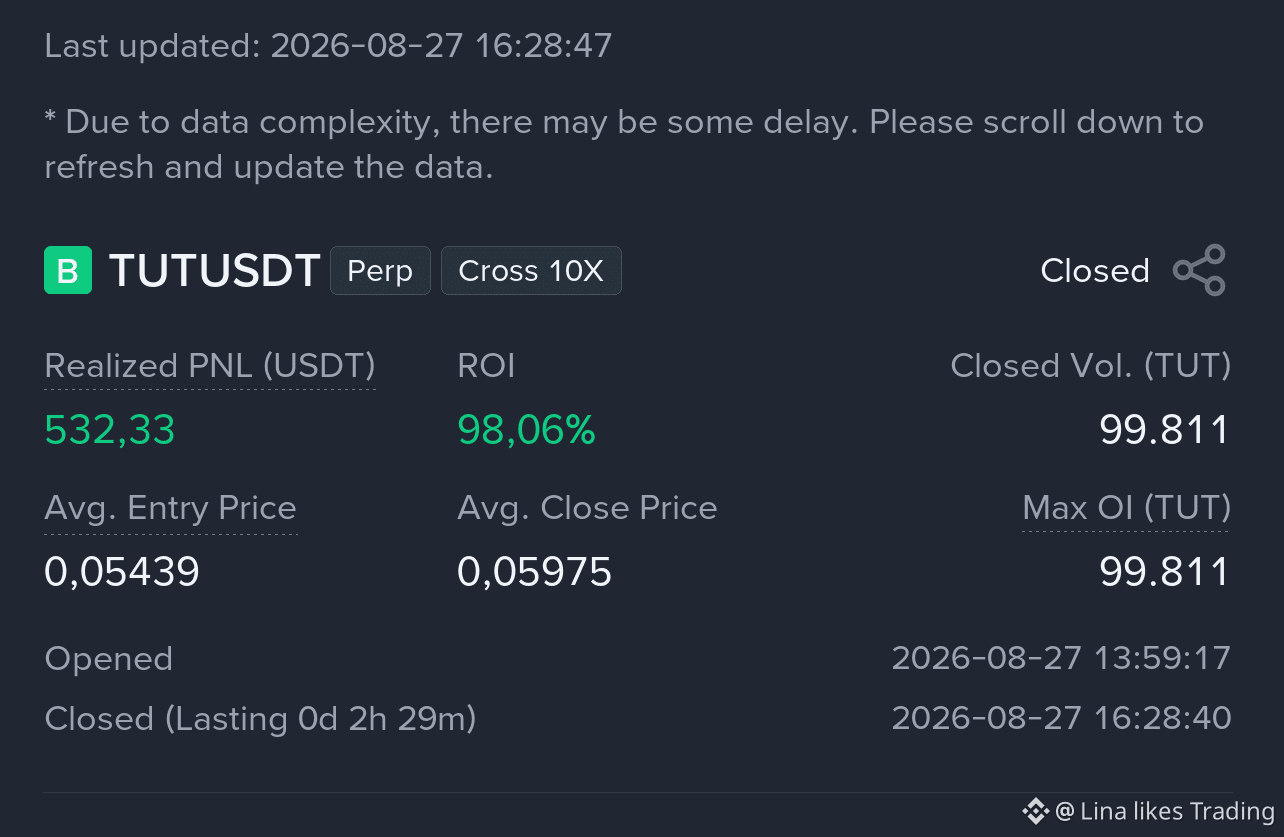1284x837 pixels.
Task: Select the Perp contract type tag
Action: pyautogui.click(x=380, y=271)
